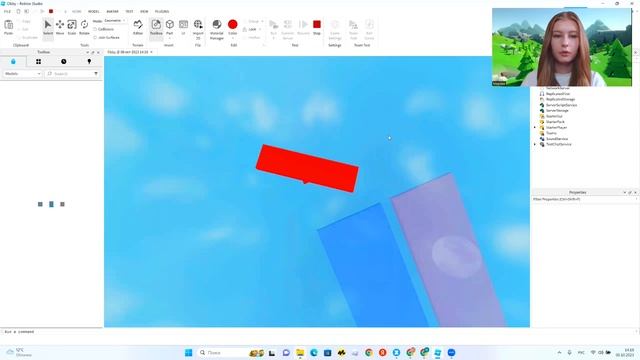Click the red Color circle
This screenshot has width=640, height=360.
coord(233,24)
